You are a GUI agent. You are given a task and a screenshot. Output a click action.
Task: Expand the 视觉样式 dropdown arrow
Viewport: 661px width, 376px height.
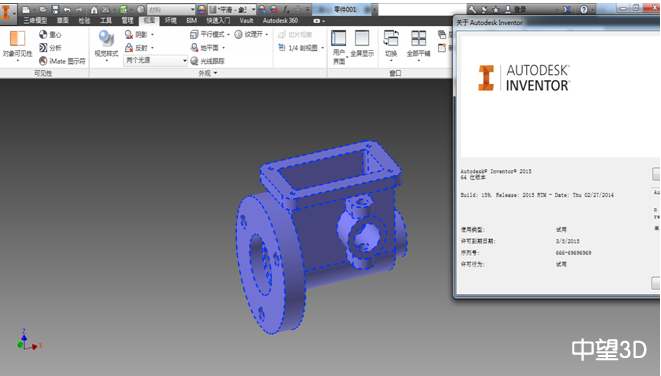pos(106,61)
